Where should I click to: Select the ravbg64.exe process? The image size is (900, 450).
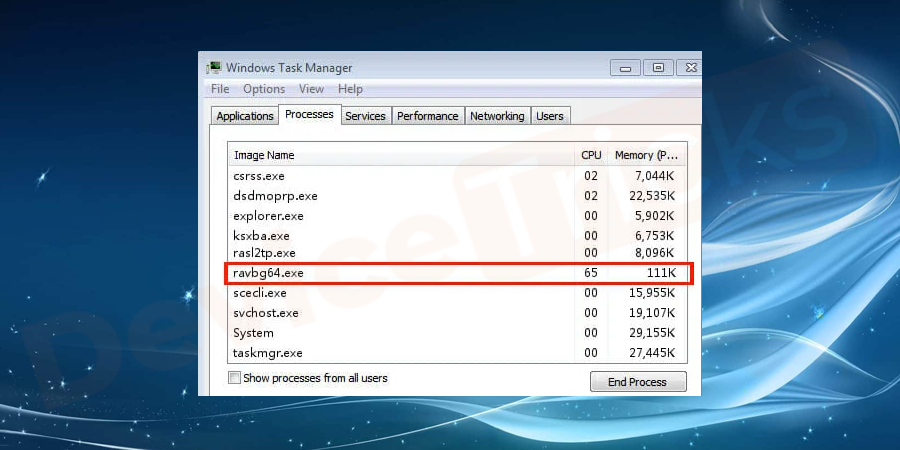pyautogui.click(x=457, y=273)
